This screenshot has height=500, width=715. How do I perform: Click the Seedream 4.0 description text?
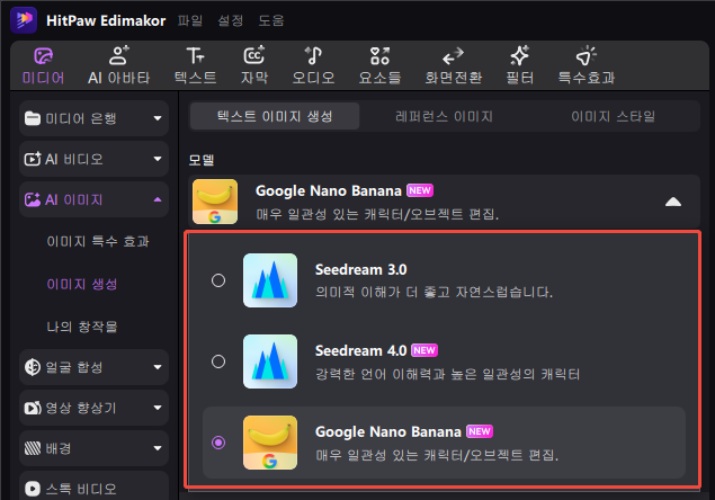[447, 374]
